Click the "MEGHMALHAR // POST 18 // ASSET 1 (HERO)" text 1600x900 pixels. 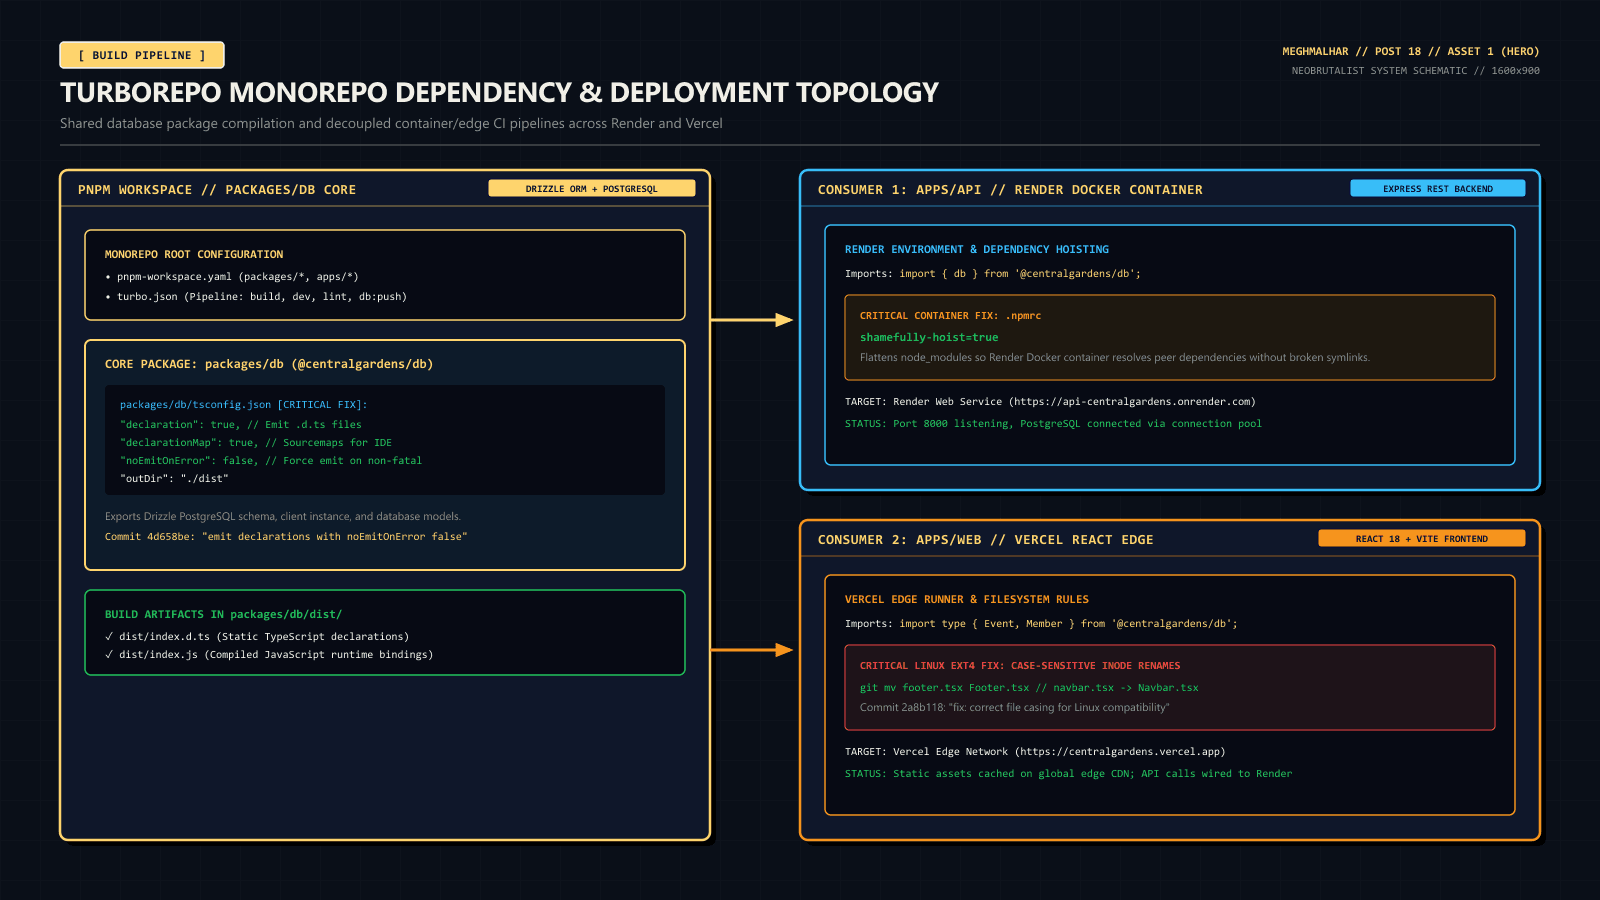[x=1411, y=51]
